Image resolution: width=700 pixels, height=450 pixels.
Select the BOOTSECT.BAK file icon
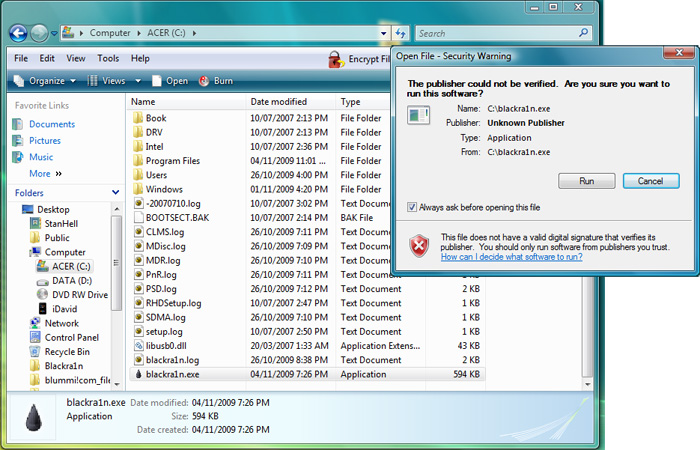(x=138, y=218)
